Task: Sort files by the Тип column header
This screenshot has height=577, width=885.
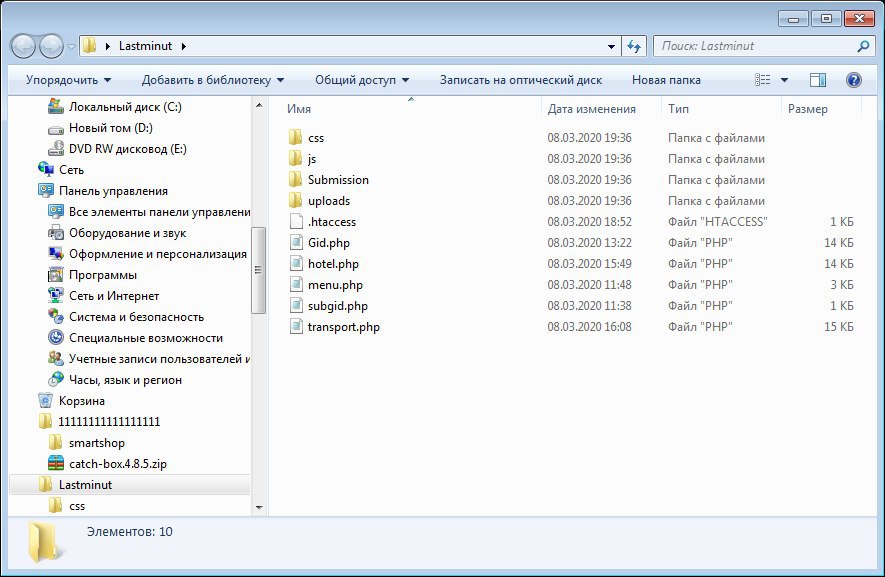Action: 678,109
